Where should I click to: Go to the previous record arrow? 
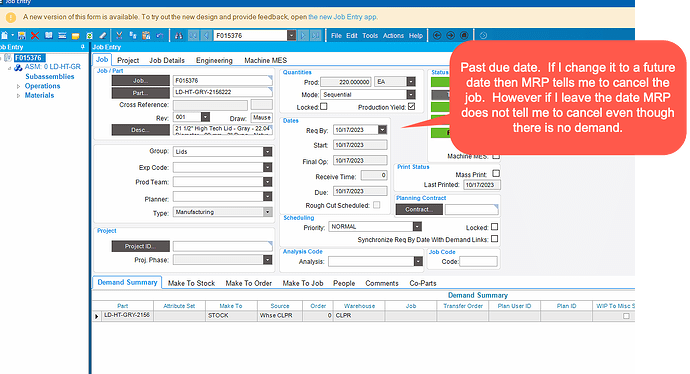tap(206, 36)
